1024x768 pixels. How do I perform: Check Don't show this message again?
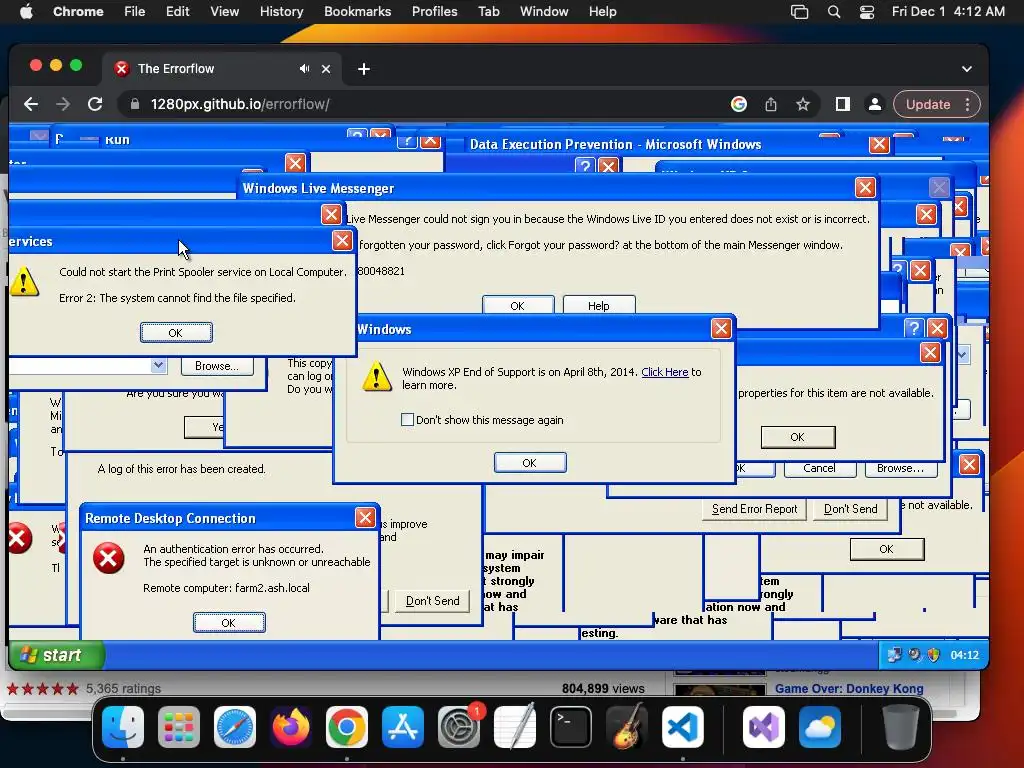[x=407, y=420]
